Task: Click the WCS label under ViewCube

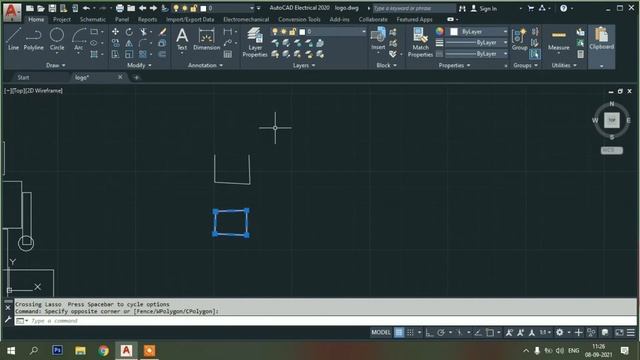Action: point(611,150)
